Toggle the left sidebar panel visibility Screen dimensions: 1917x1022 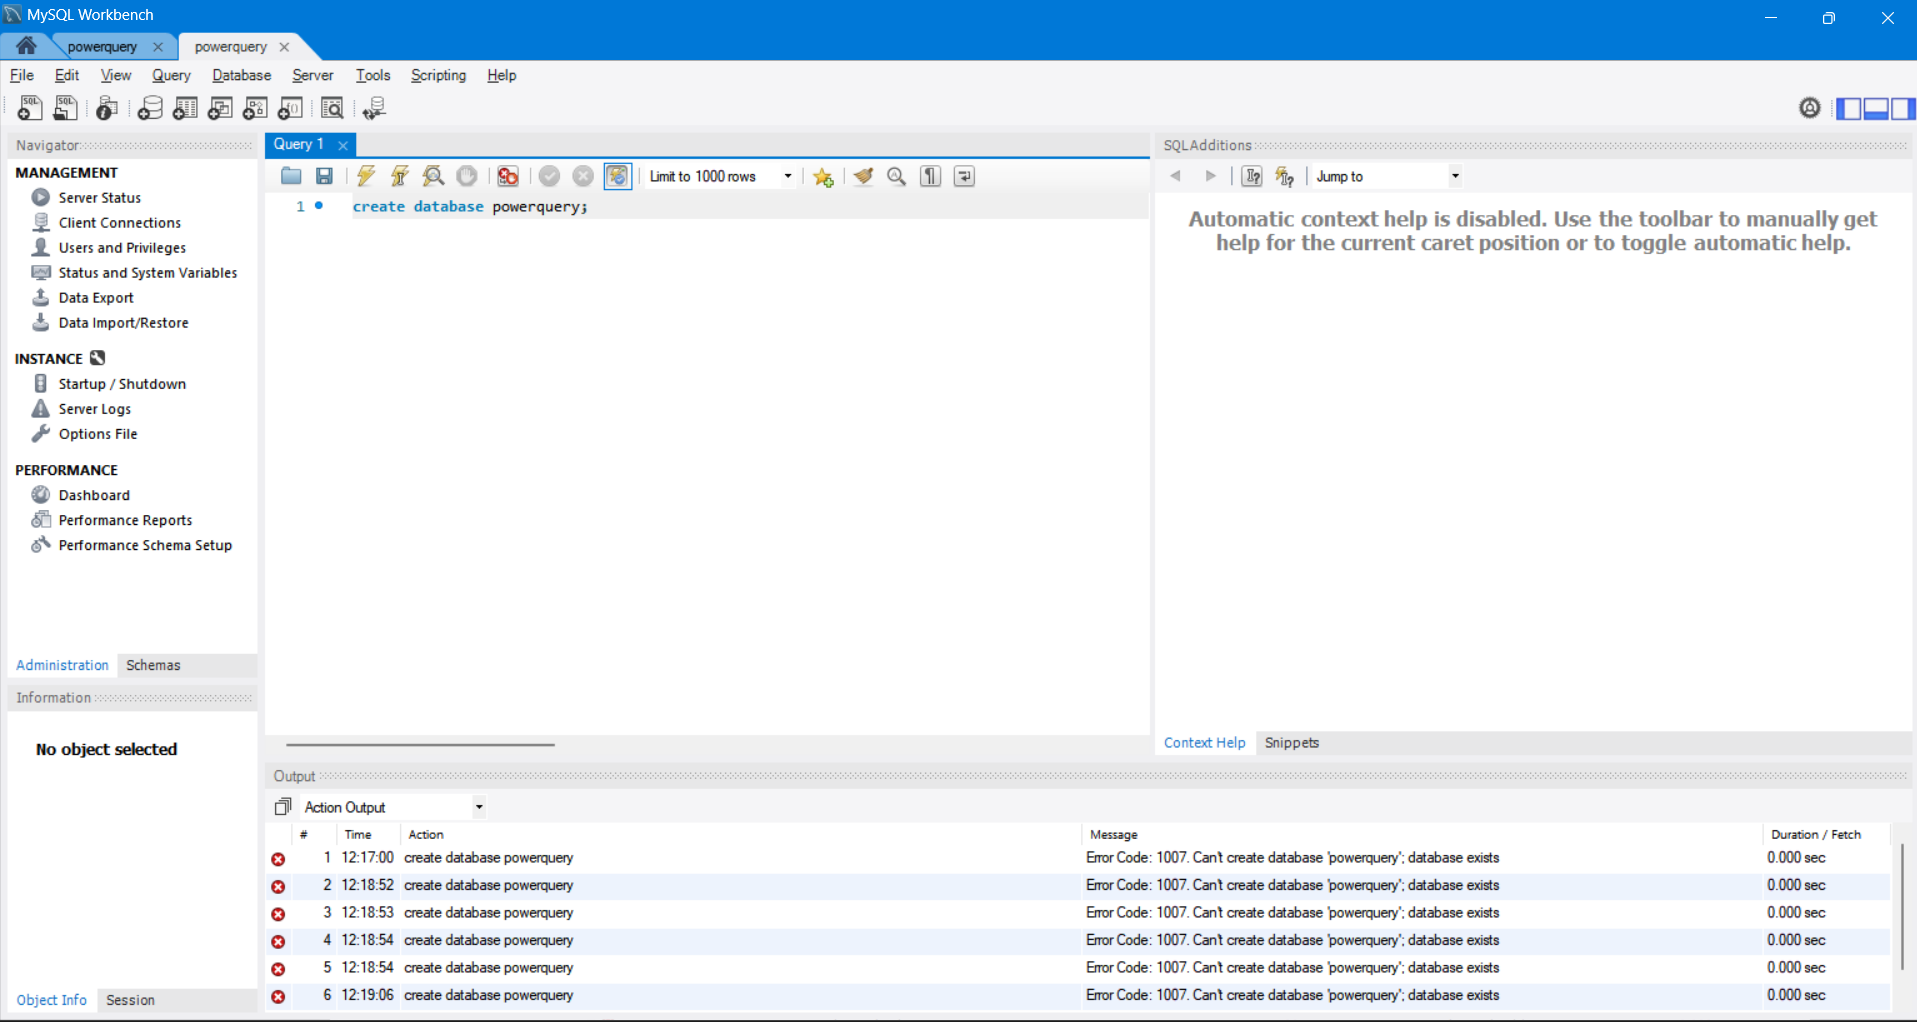[1849, 108]
